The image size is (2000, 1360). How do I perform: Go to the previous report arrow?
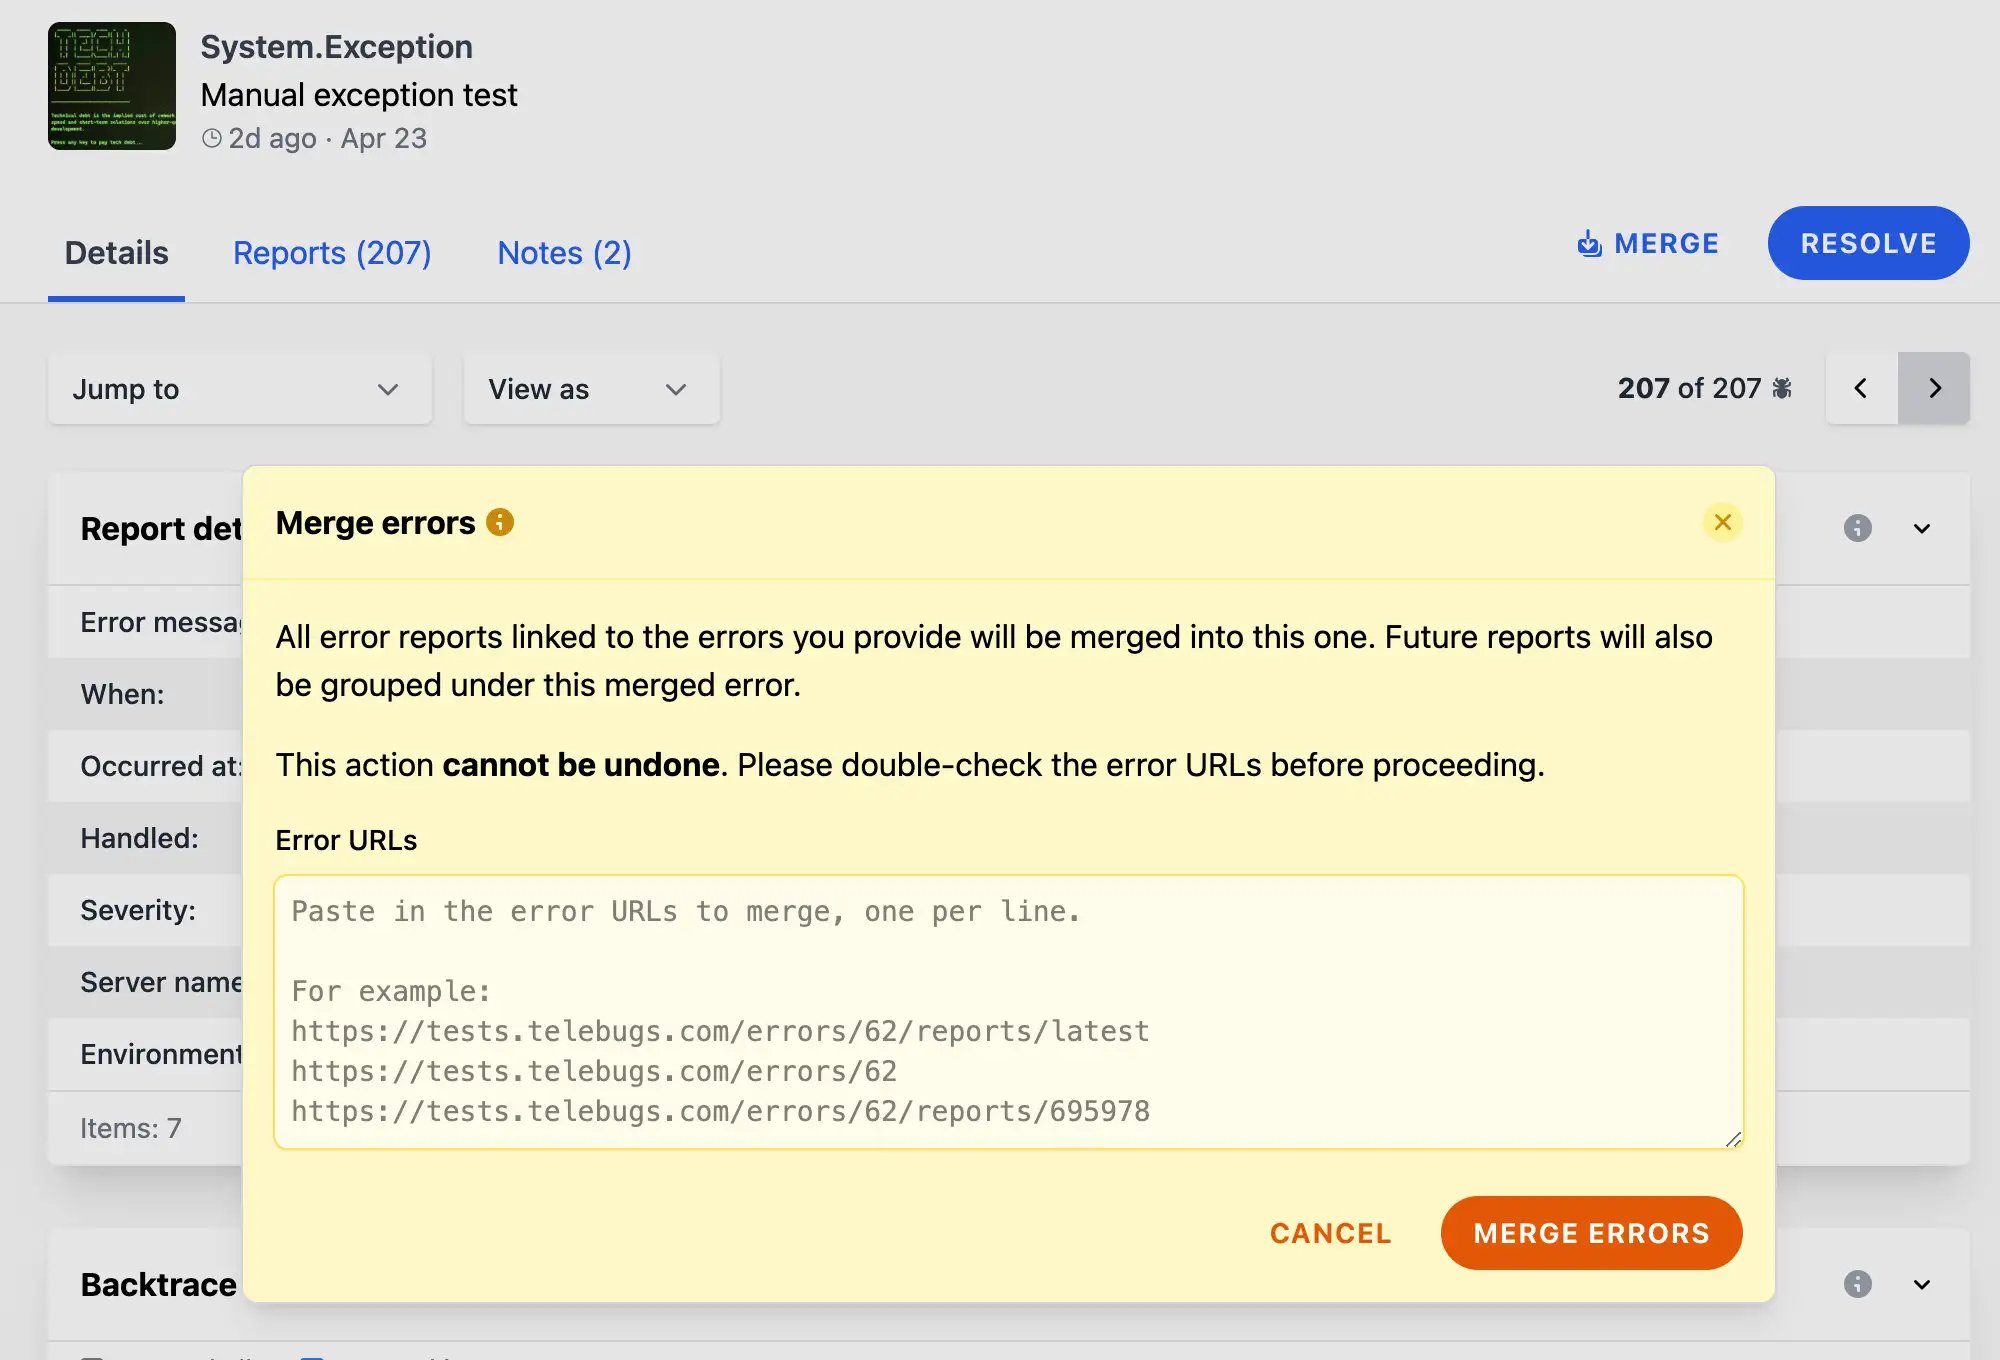[x=1861, y=388]
